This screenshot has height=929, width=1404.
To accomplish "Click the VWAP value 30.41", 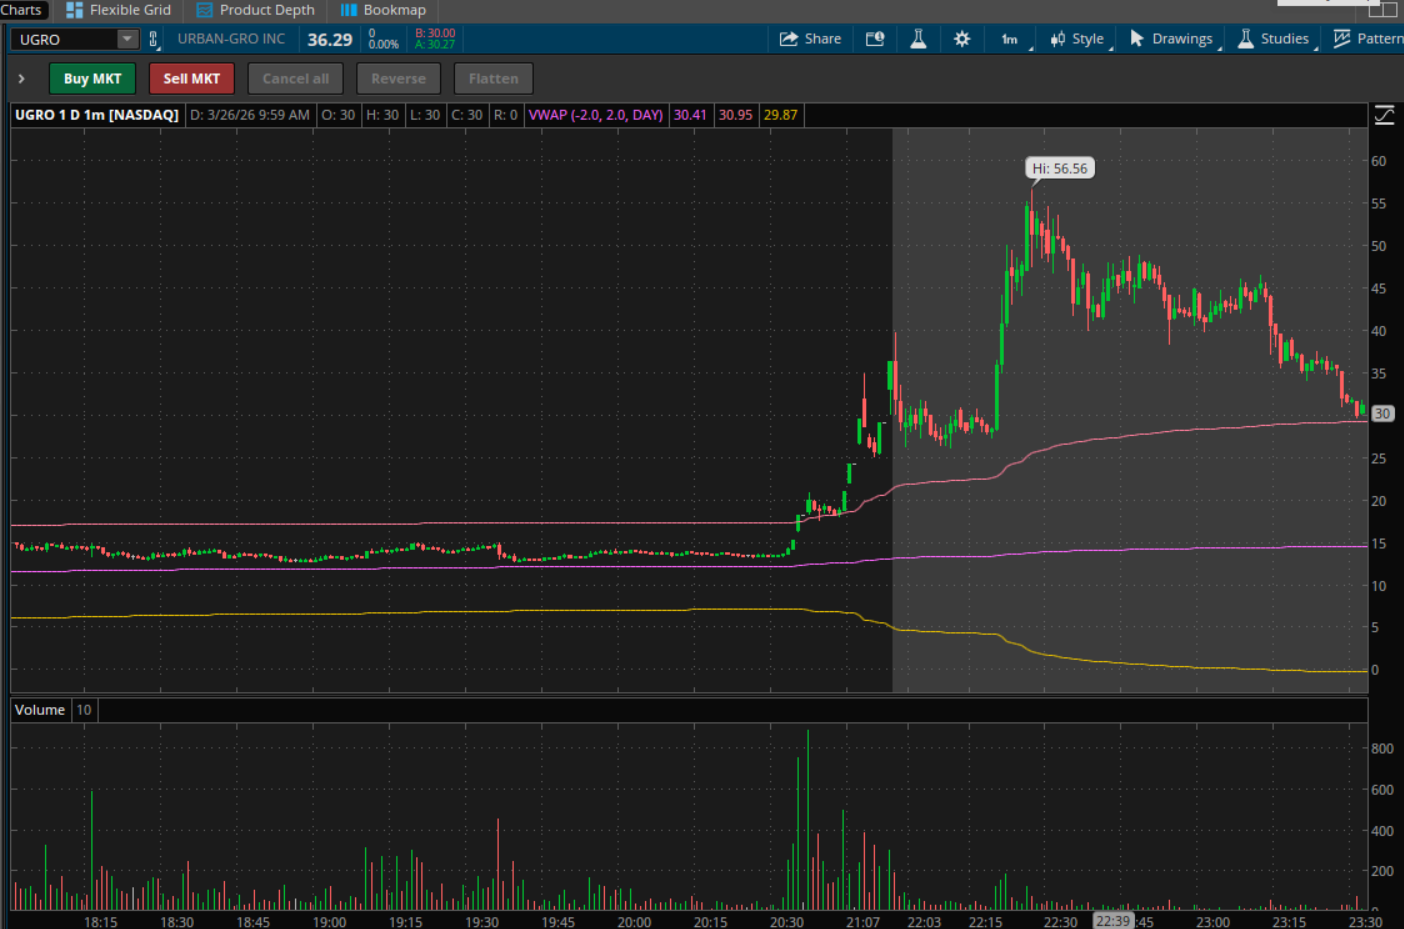I will click(690, 115).
